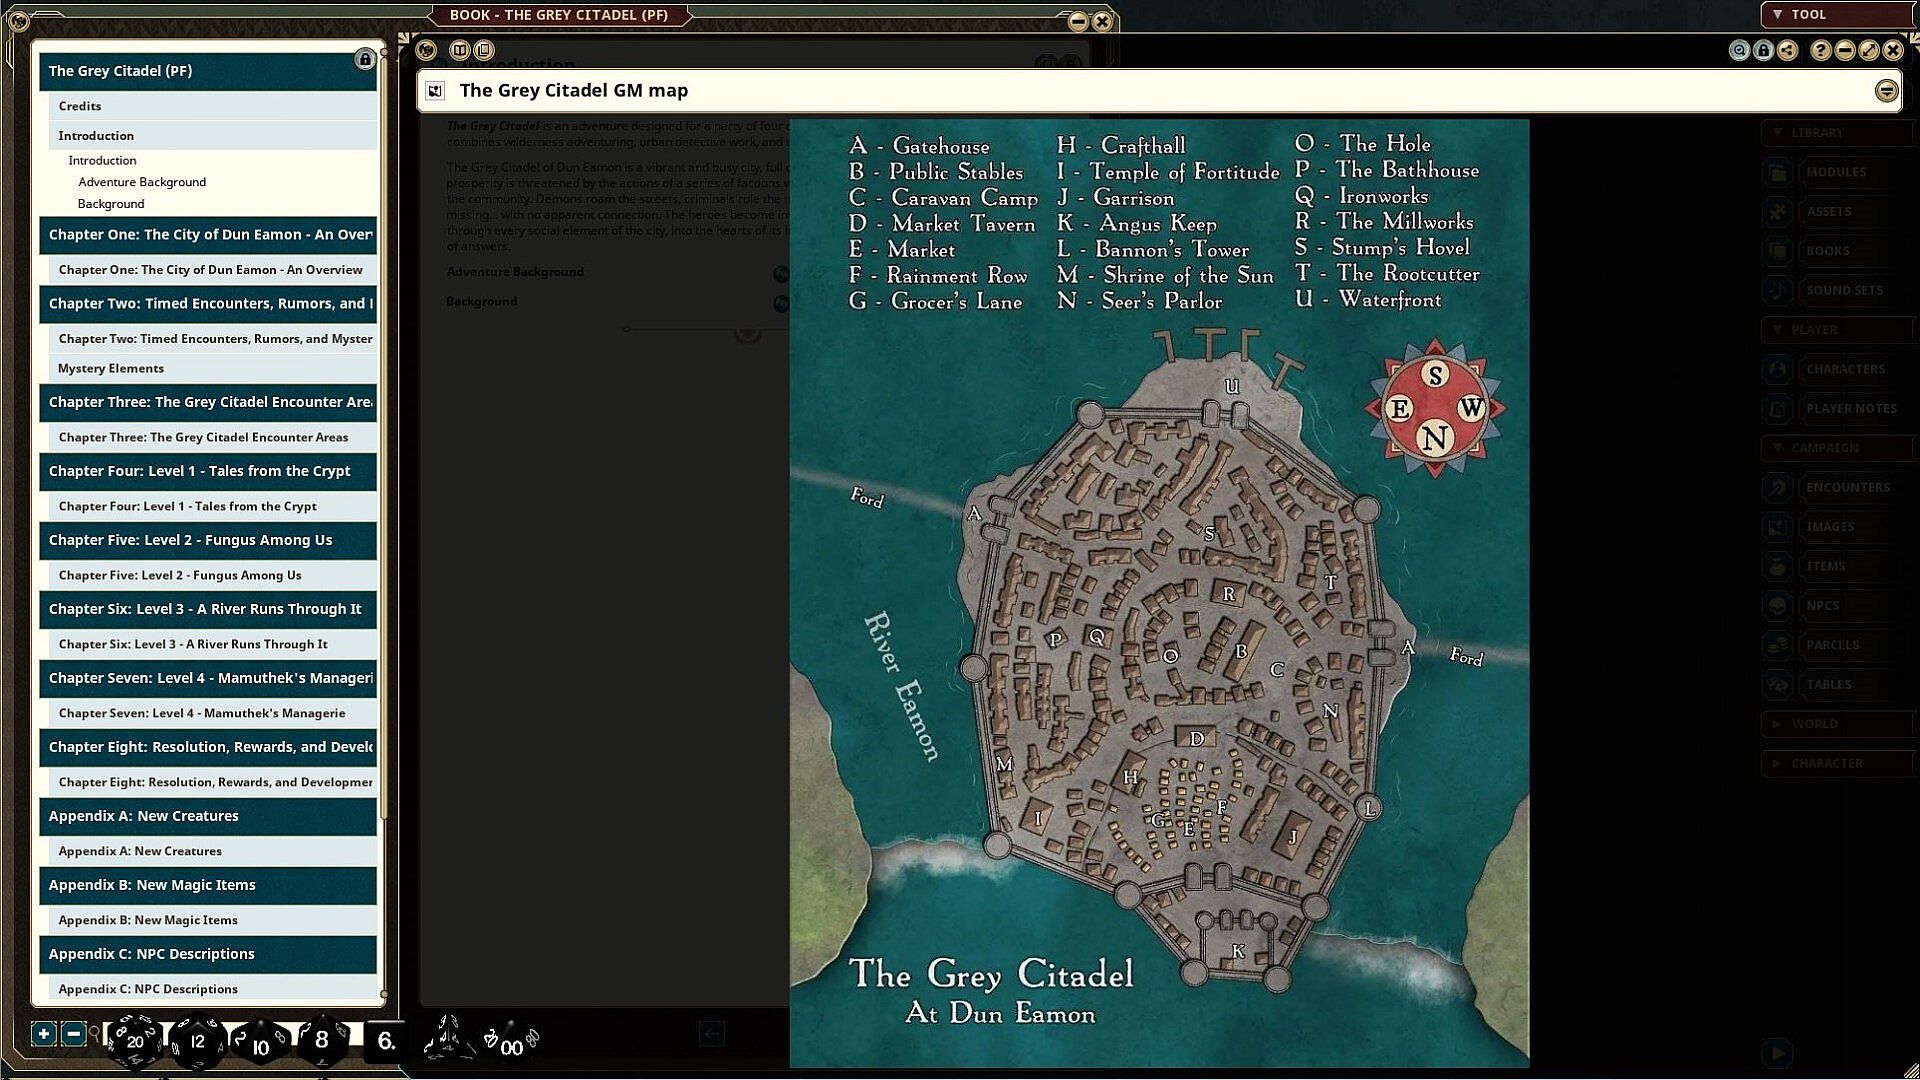Click the d100 percentile die
Screen dimensions: 1920x1080
tap(511, 1045)
